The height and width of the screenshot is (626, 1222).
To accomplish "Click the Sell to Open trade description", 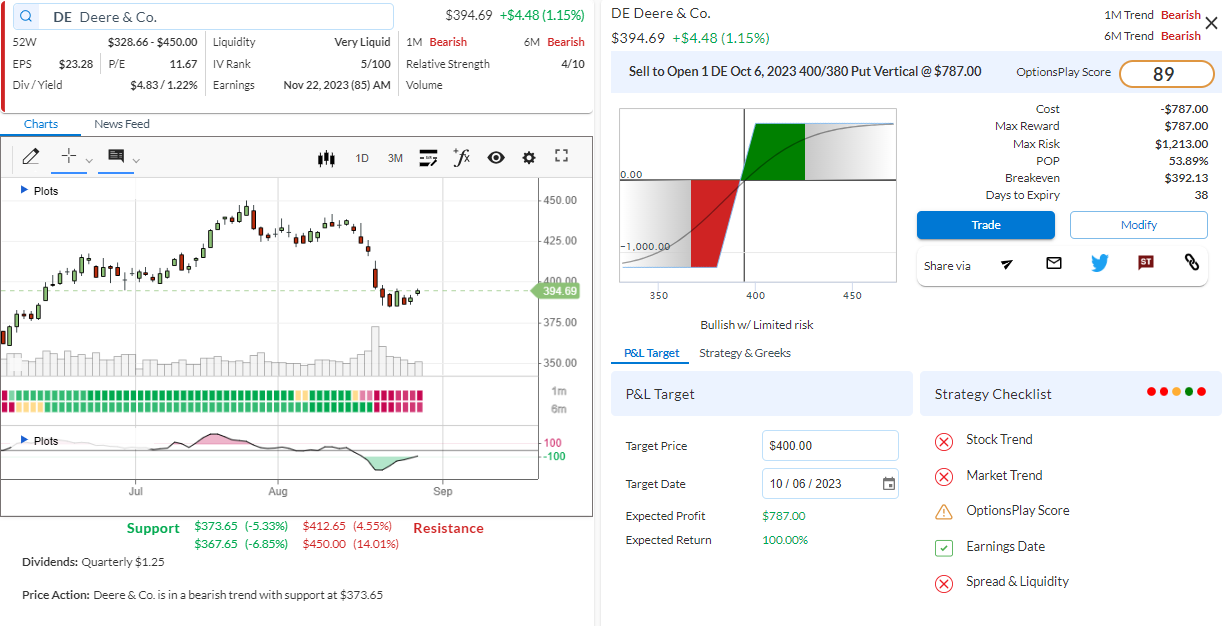I will point(805,72).
